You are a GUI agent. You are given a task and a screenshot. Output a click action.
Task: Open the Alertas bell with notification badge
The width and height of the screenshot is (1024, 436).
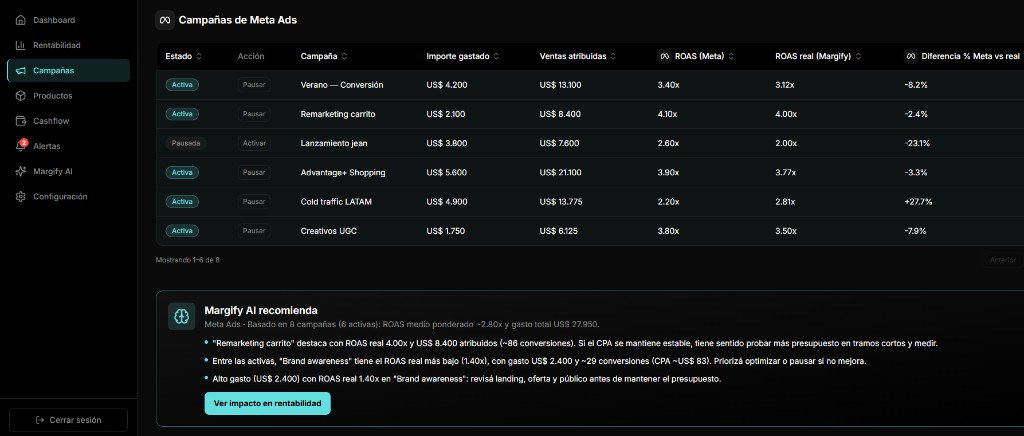click(x=21, y=146)
